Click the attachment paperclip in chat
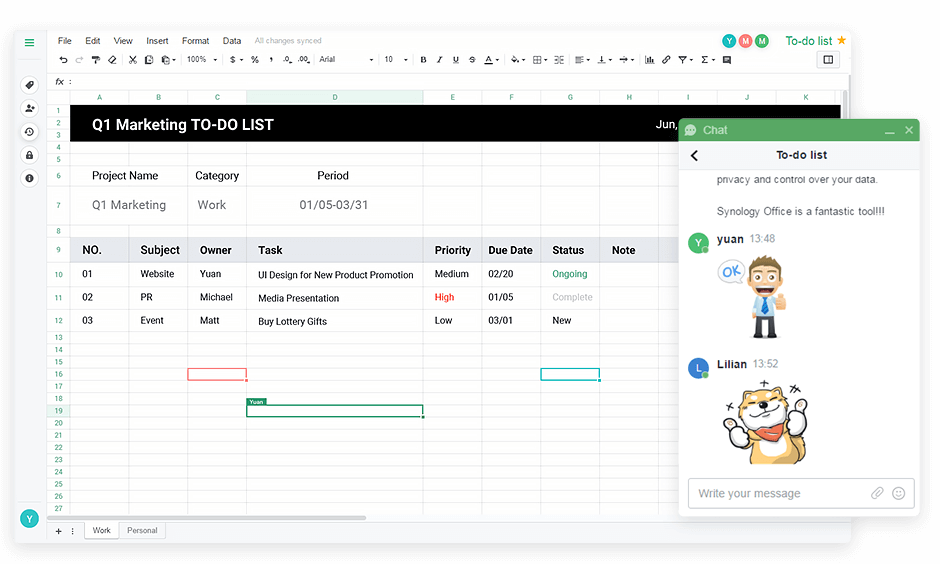940x564 pixels. [x=877, y=493]
